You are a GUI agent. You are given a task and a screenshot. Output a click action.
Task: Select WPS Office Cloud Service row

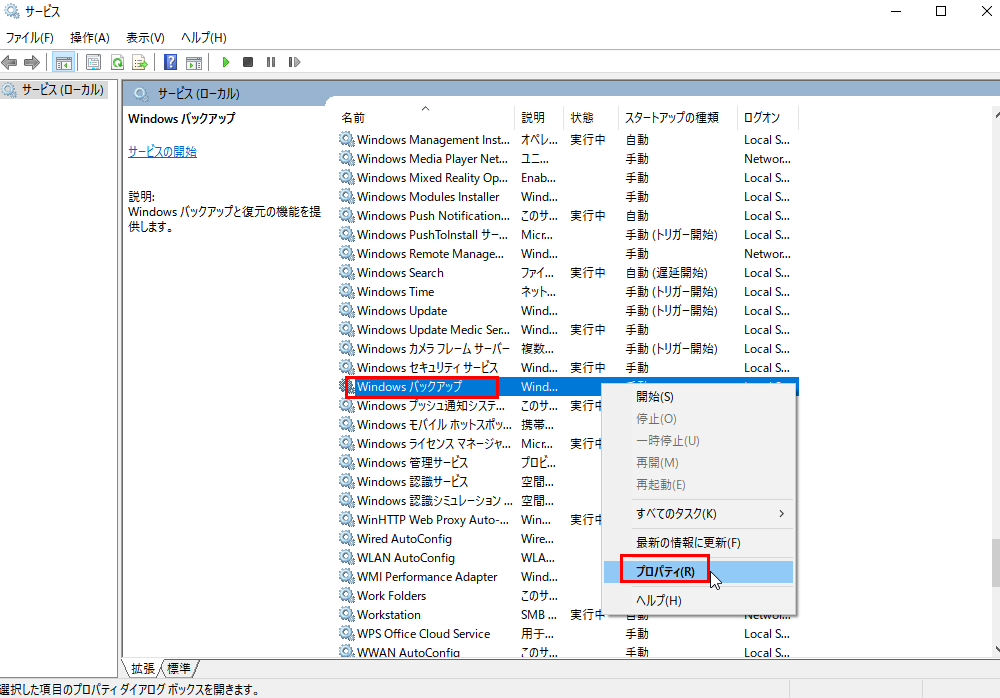point(568,634)
